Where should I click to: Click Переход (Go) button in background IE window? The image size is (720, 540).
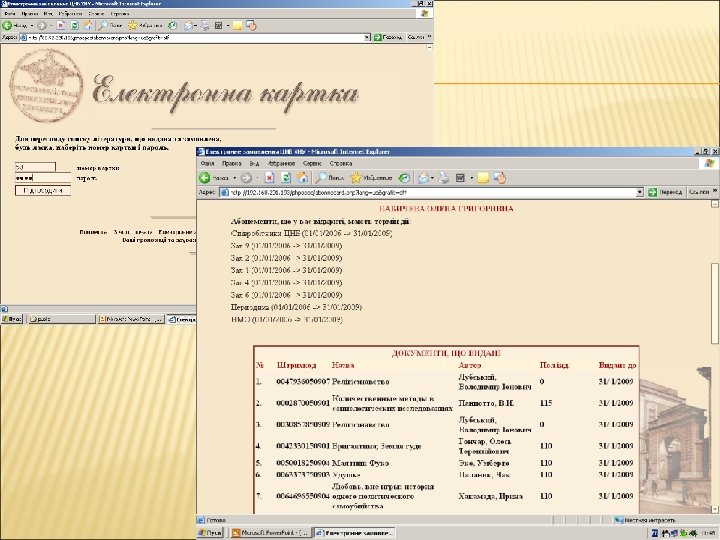click(388, 37)
